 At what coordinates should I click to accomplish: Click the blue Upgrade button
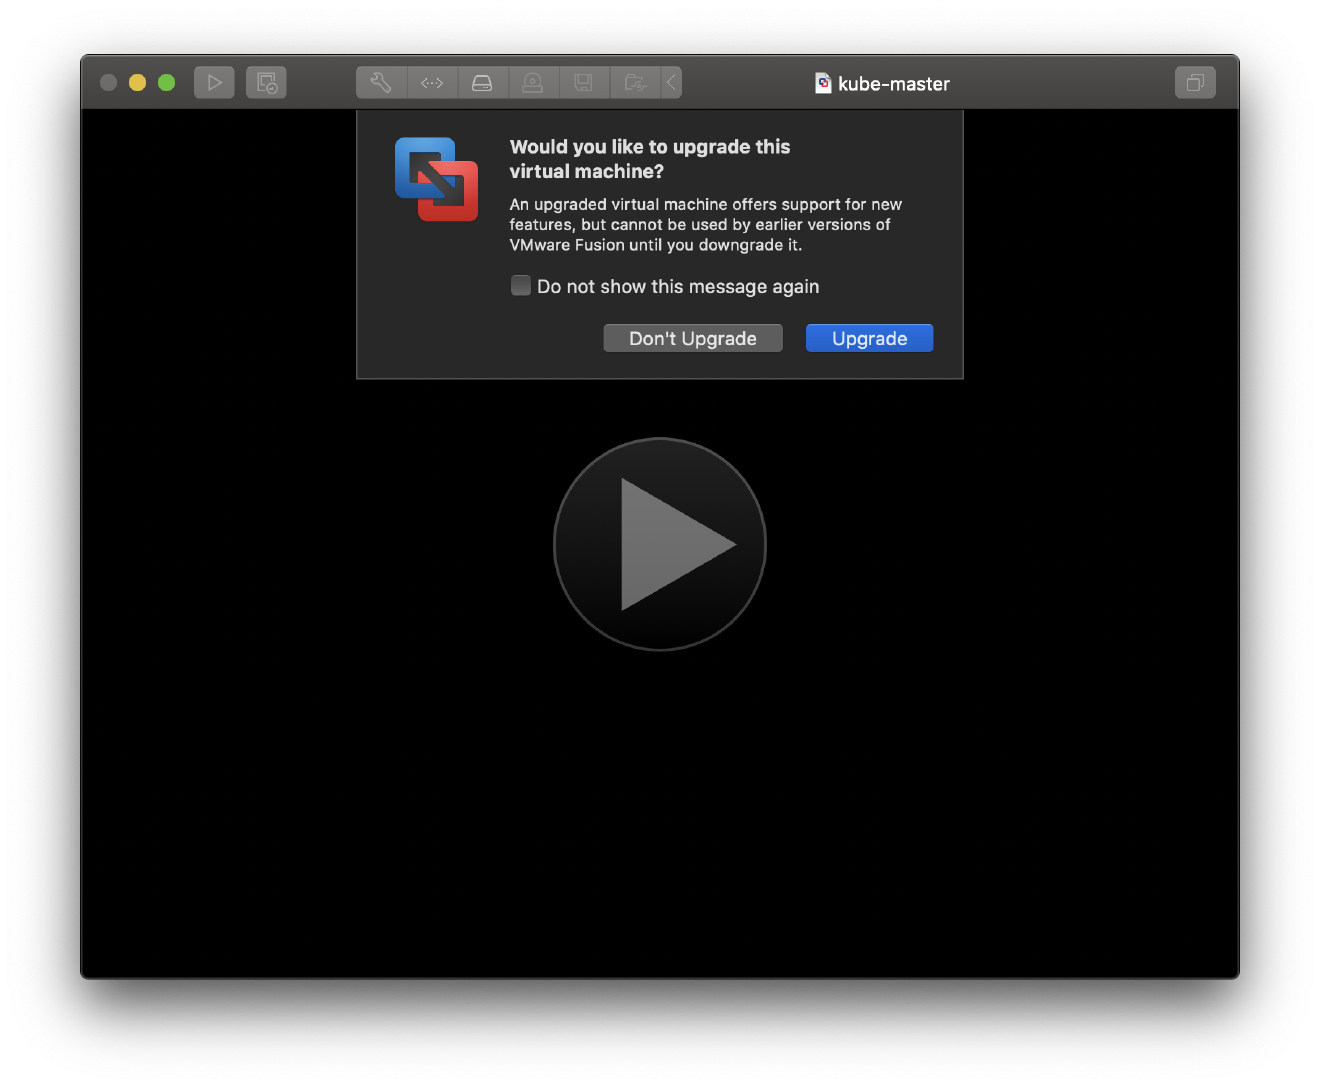pyautogui.click(x=868, y=338)
